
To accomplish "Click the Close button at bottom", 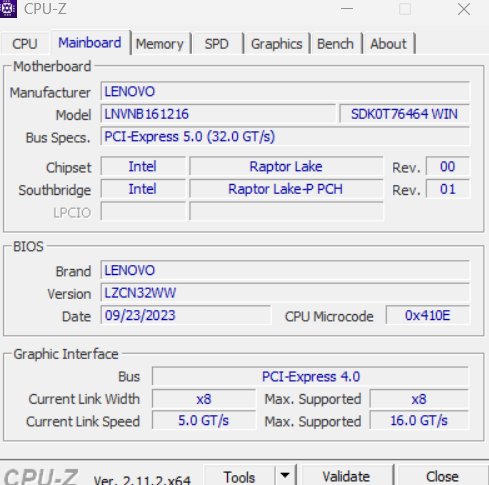I will (x=442, y=476).
